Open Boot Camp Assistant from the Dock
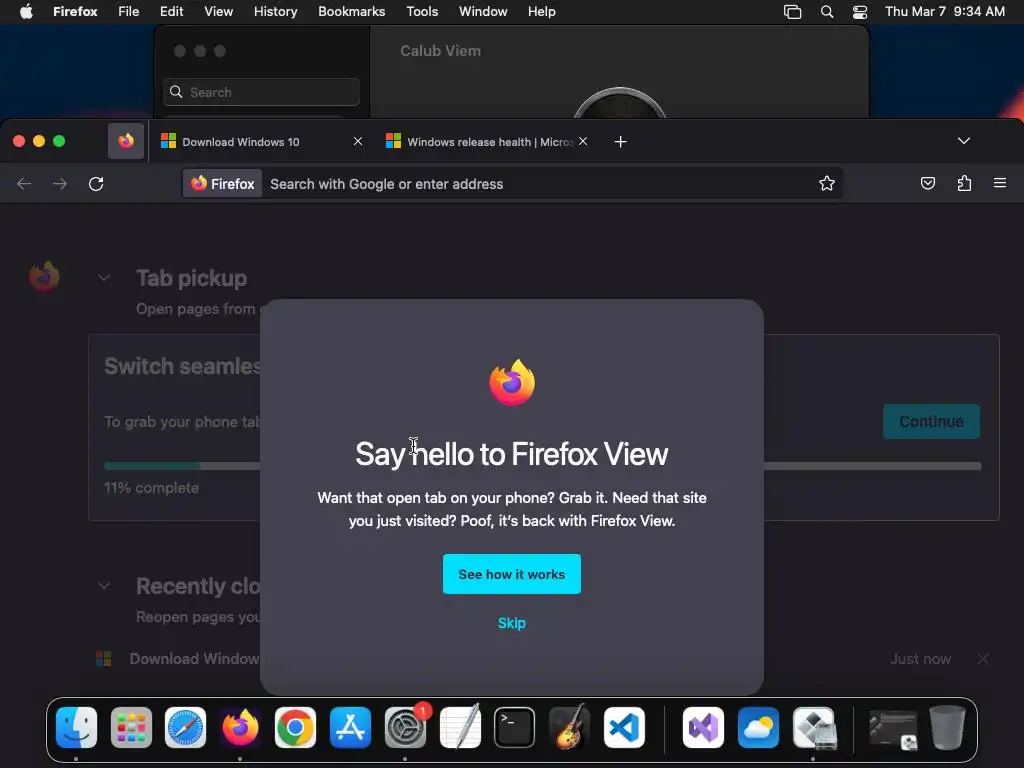 pos(814,728)
